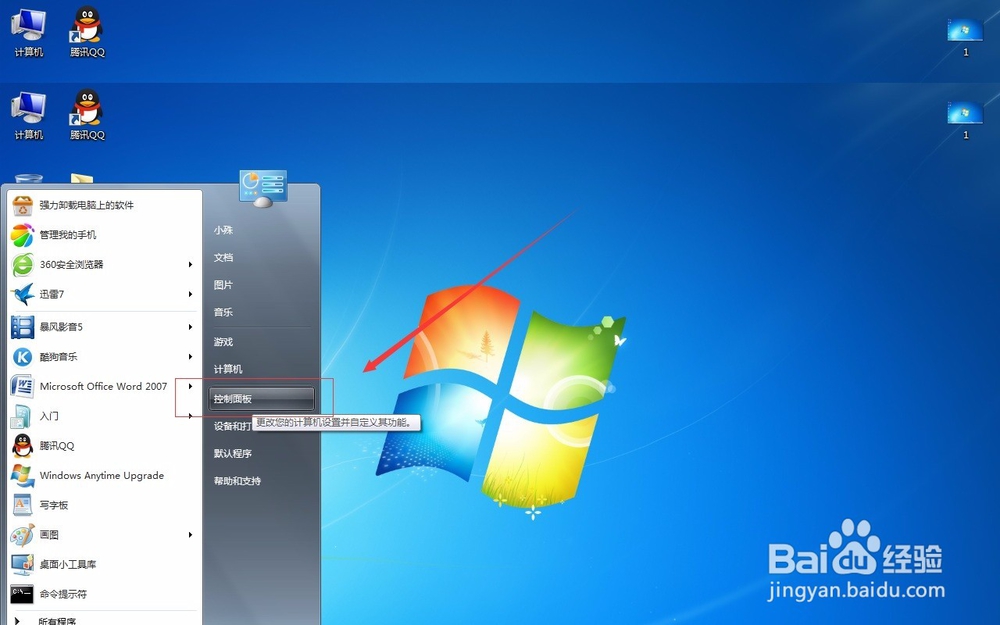Open Microsoft Office Word 2007
The width and height of the screenshot is (1000, 625).
(102, 386)
